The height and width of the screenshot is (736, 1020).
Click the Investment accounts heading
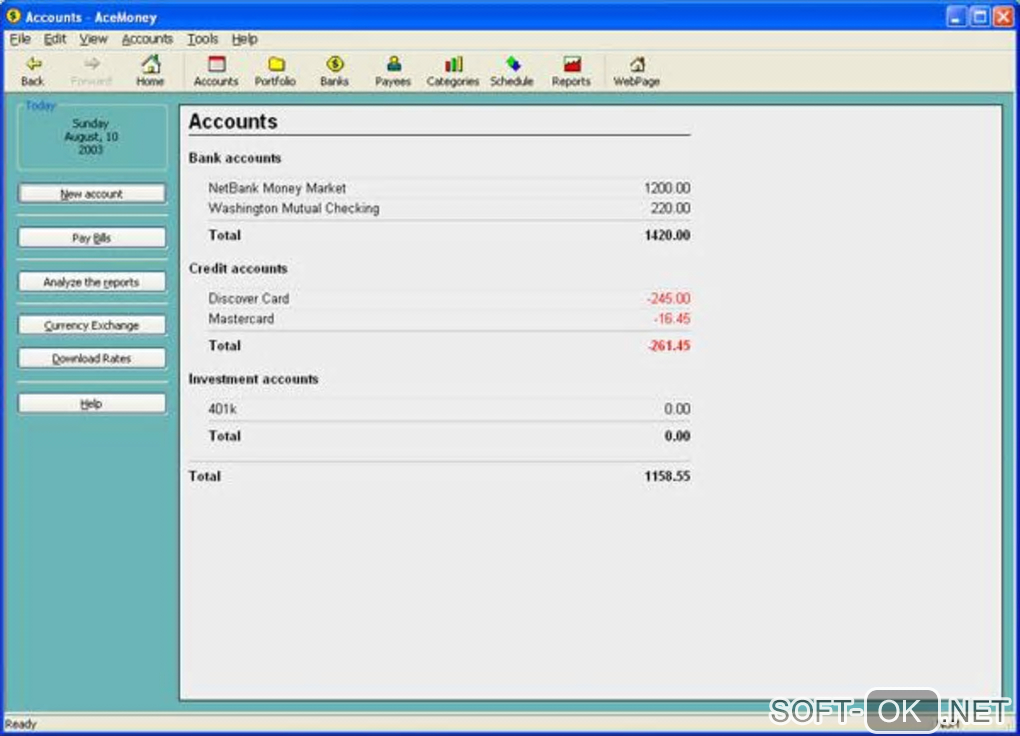click(x=254, y=379)
